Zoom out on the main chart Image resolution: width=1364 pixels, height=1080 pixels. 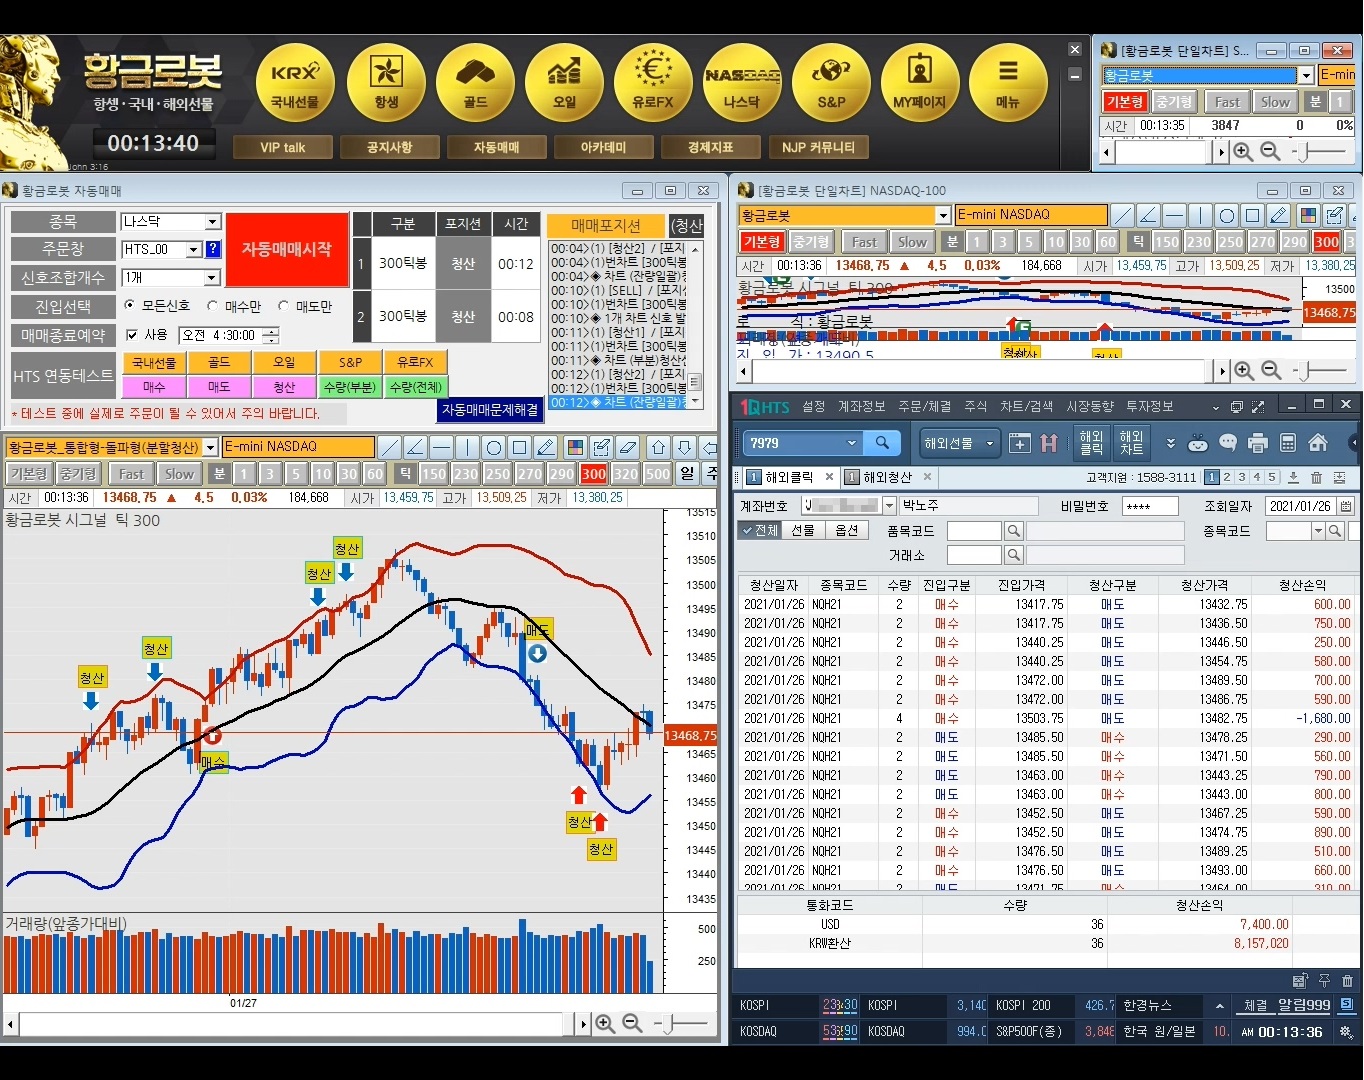632,1023
